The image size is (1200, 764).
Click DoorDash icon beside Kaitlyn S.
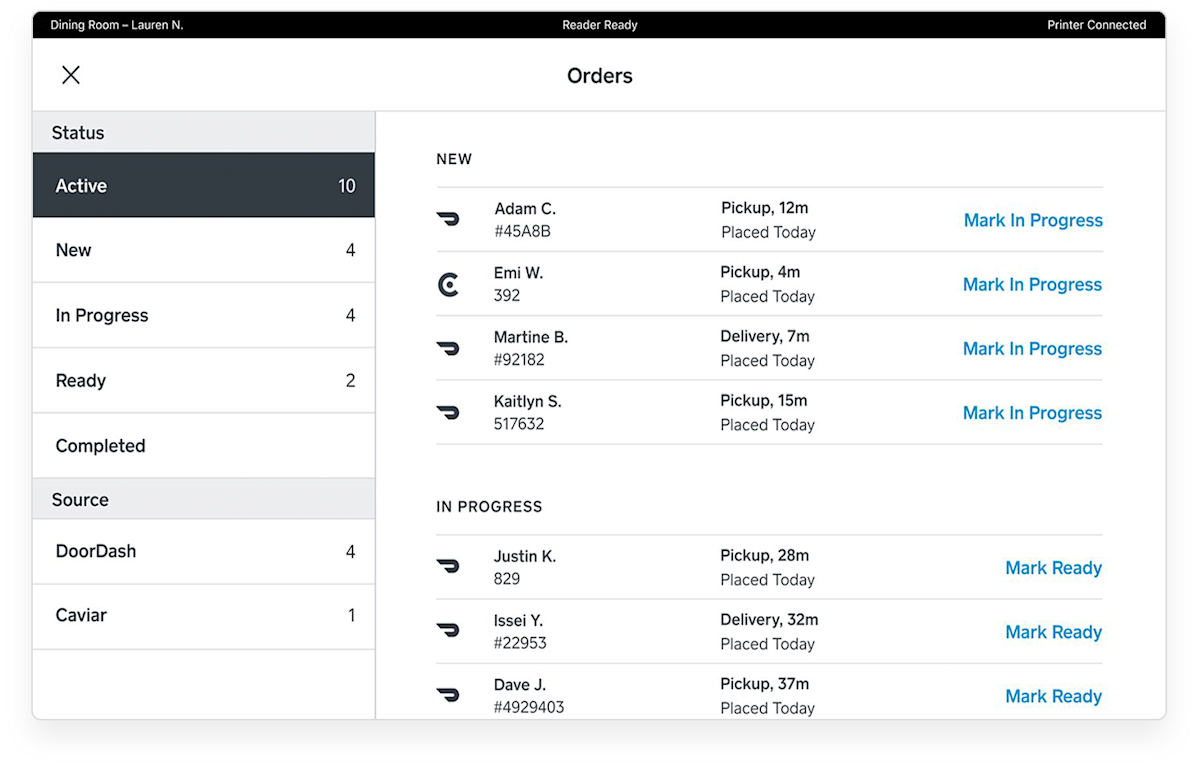448,412
